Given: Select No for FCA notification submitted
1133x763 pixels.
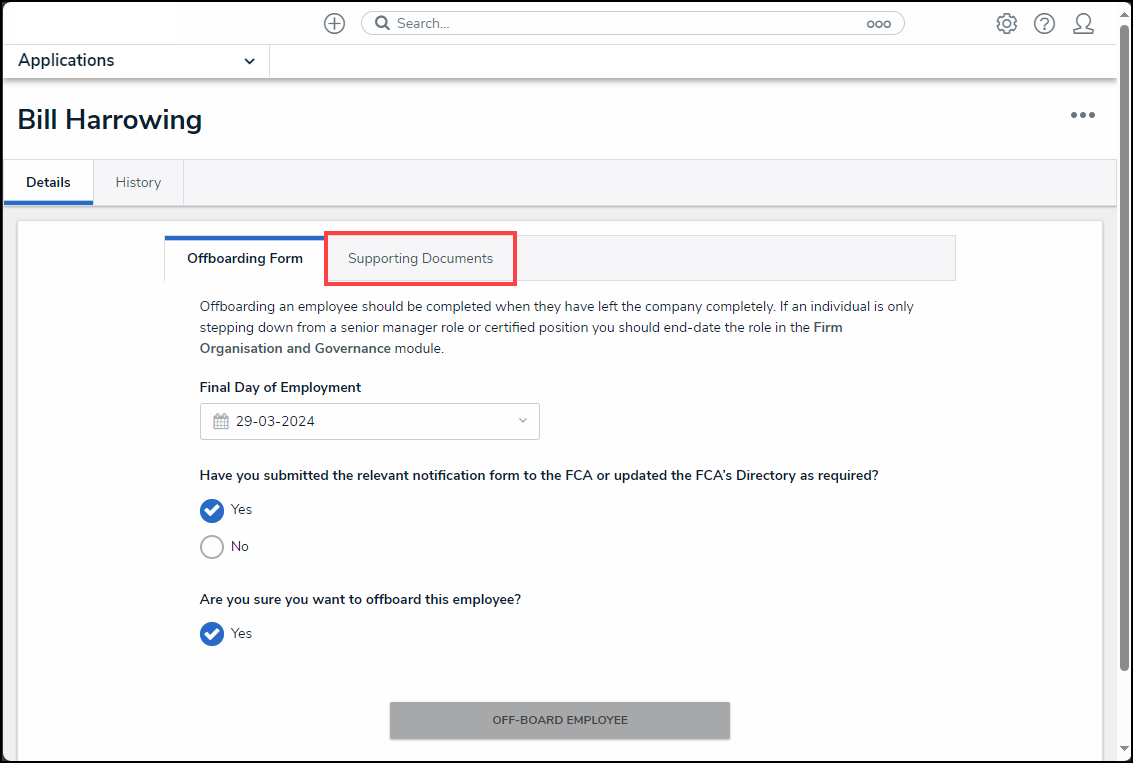Looking at the screenshot, I should 212,547.
